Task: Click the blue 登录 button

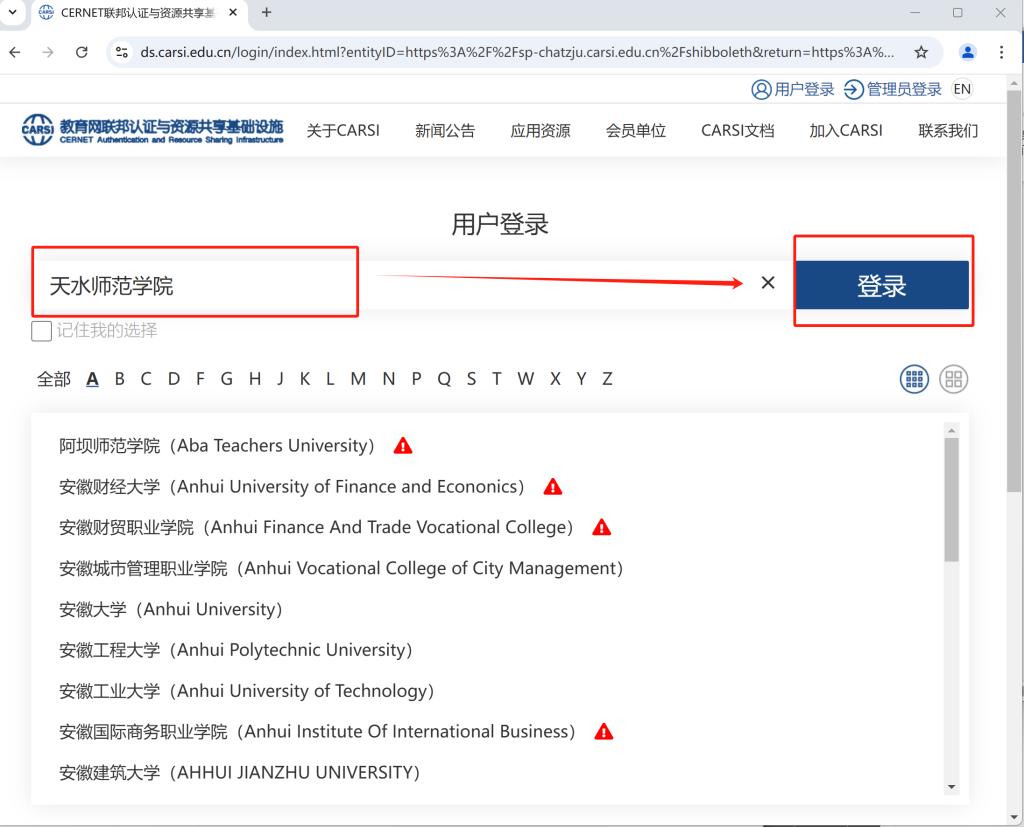Action: point(882,285)
